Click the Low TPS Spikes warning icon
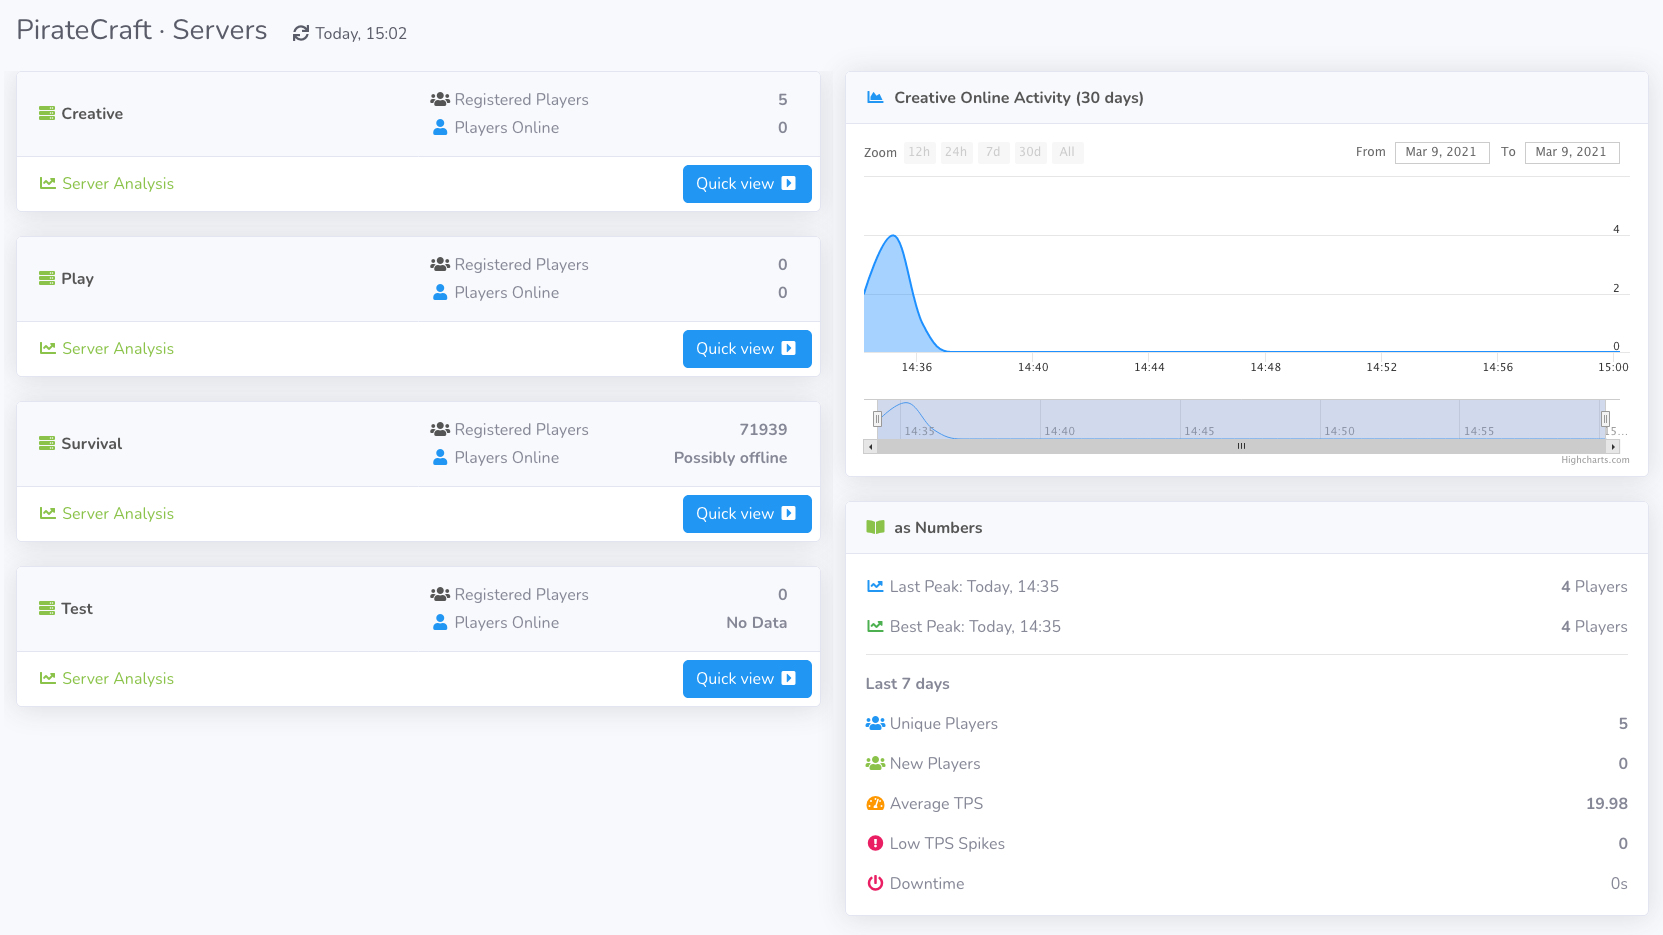The image size is (1663, 935). (x=875, y=844)
